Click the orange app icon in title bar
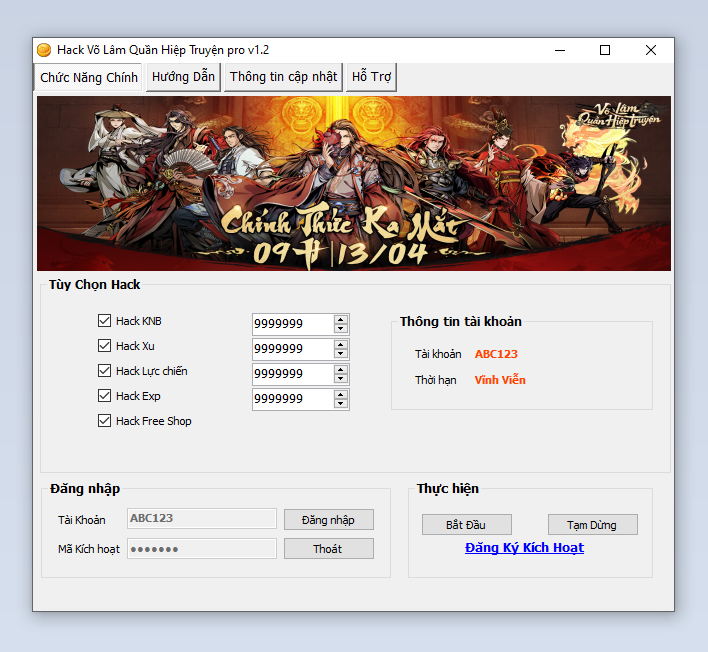708x652 pixels. tap(44, 50)
